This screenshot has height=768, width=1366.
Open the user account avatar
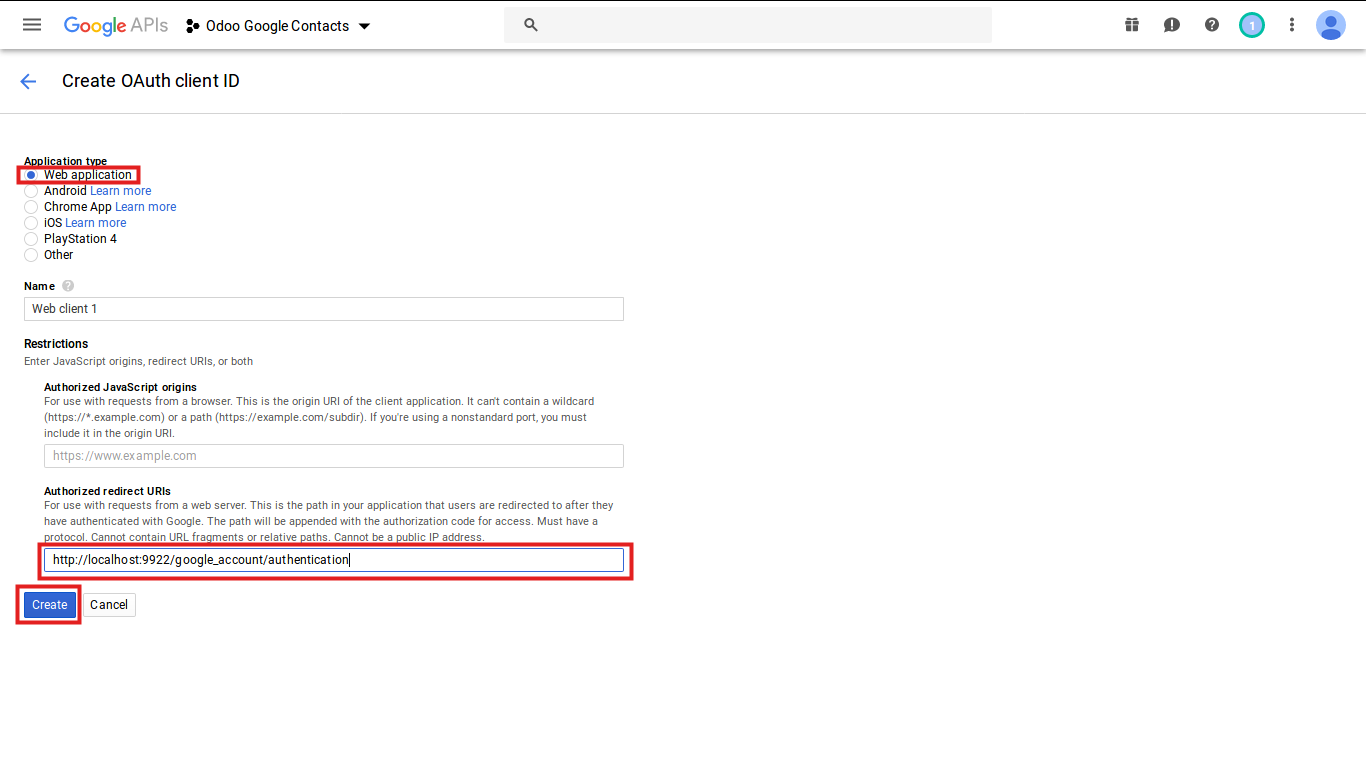pos(1331,25)
